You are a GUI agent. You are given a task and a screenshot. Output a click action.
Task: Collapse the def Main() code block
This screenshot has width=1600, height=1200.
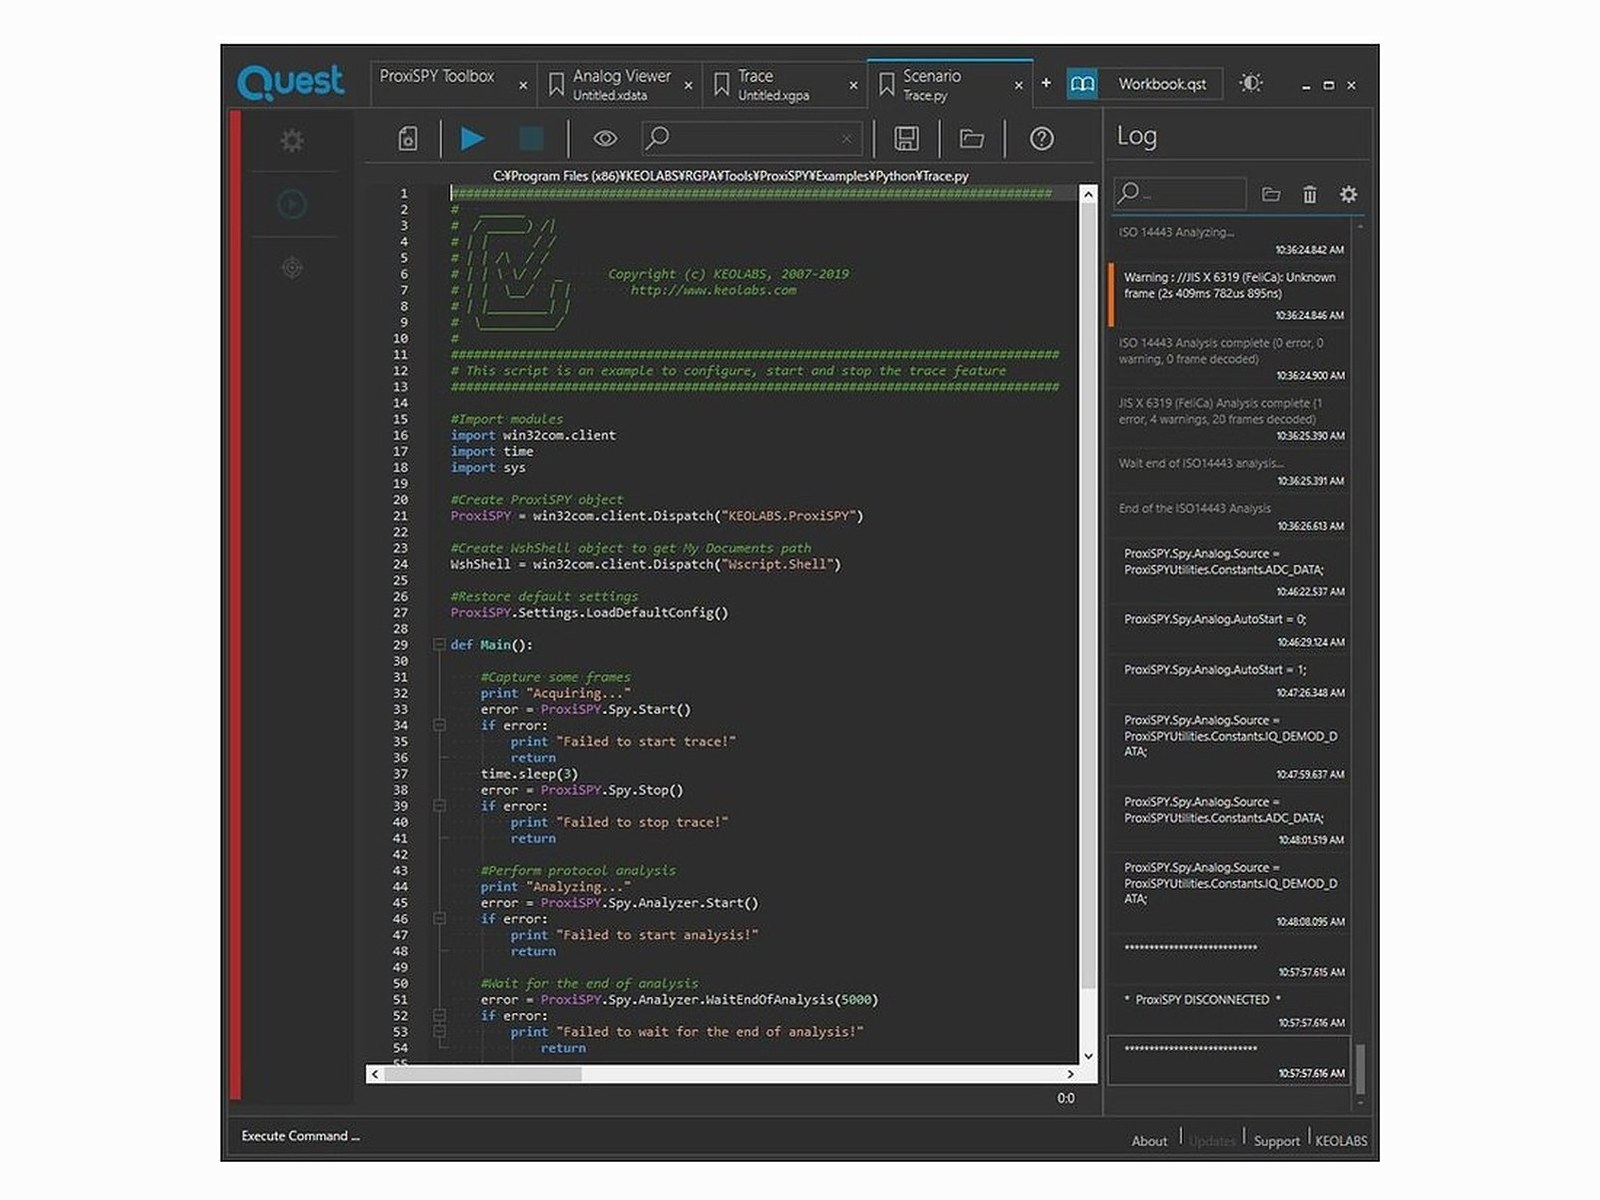tap(439, 645)
